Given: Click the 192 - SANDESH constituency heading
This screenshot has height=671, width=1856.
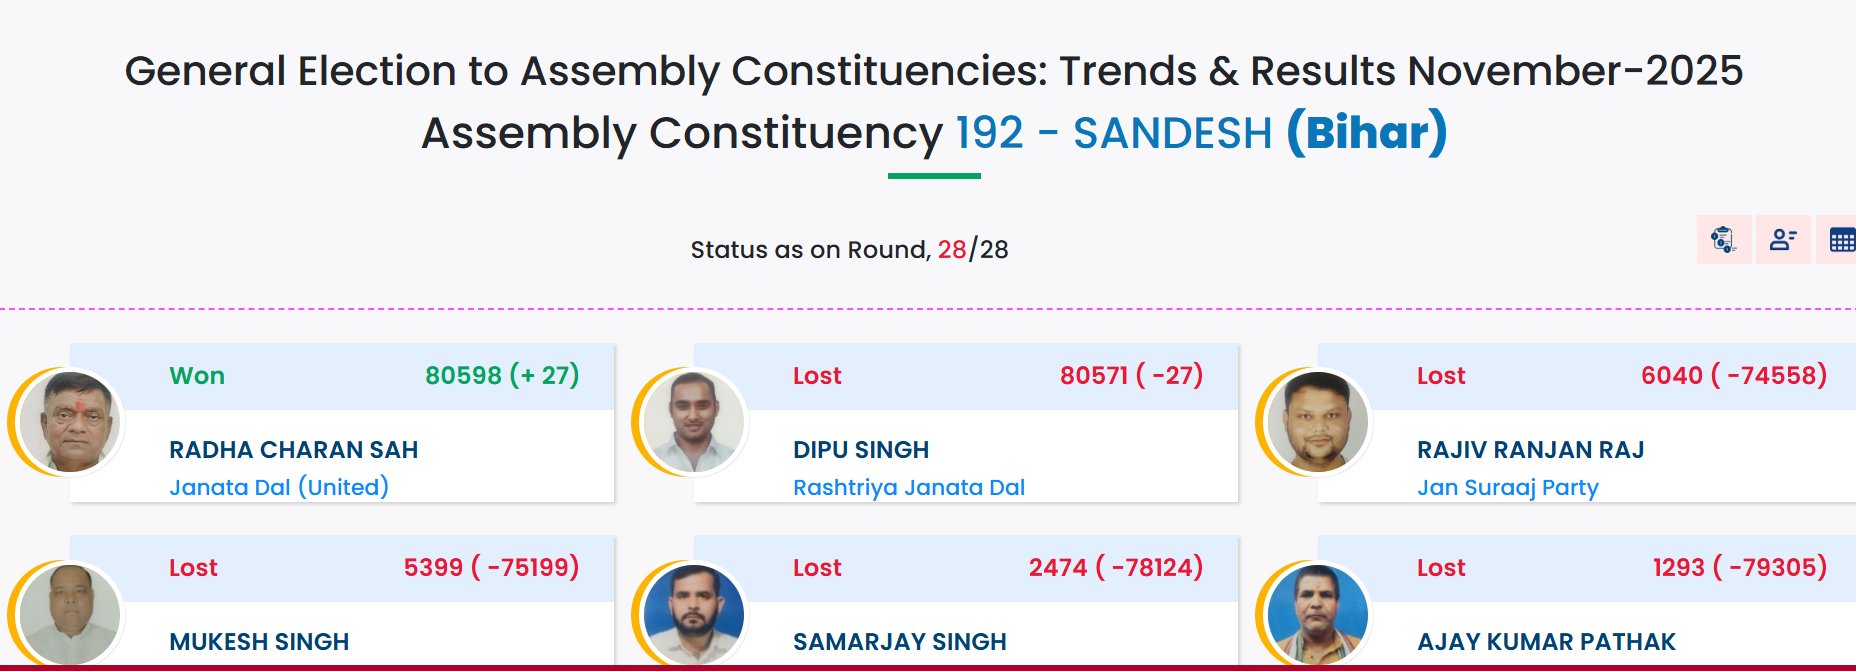Looking at the screenshot, I should 1113,133.
